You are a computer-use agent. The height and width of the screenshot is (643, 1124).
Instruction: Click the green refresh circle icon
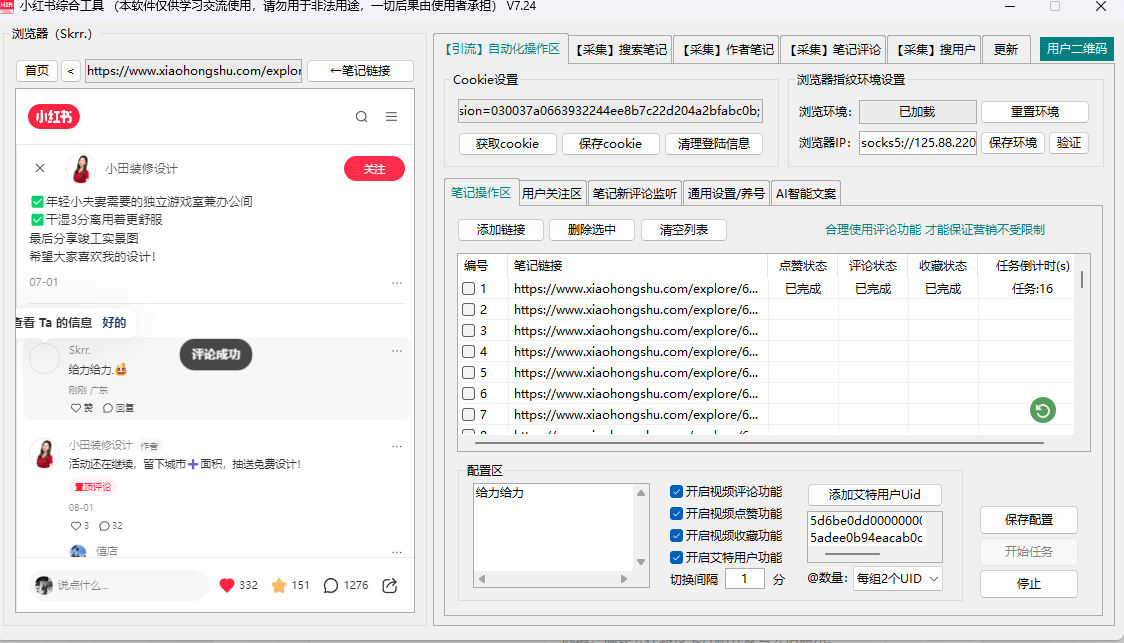[x=1043, y=409]
